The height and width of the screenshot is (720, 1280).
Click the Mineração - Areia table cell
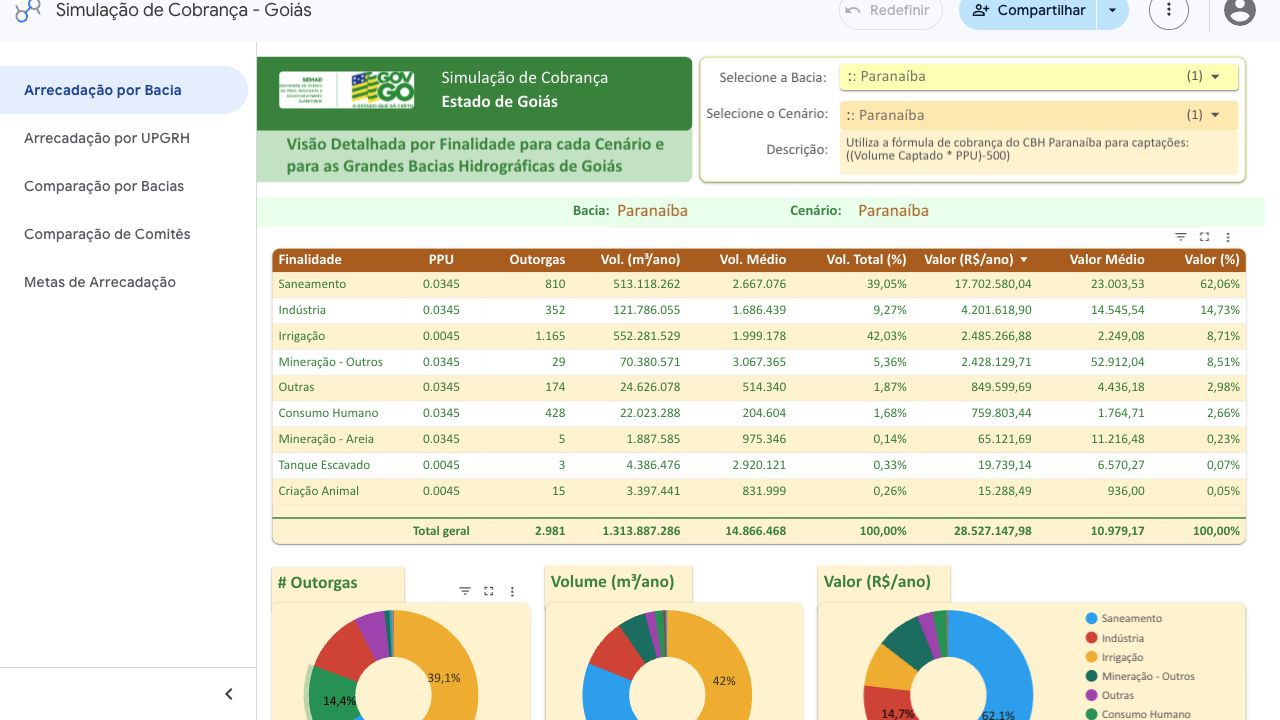326,439
